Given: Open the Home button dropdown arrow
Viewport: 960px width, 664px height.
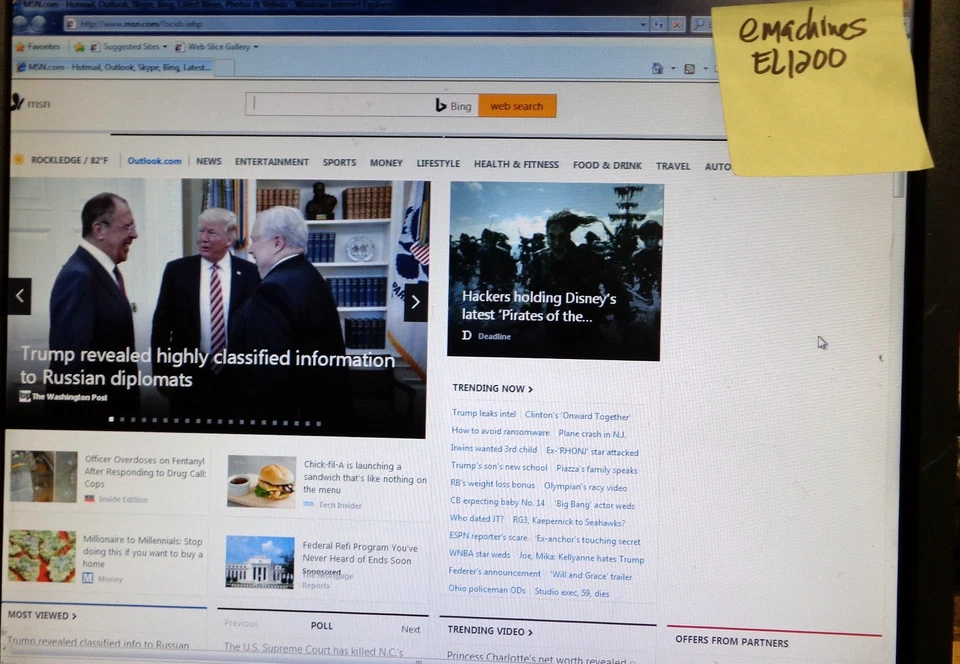Looking at the screenshot, I should tap(673, 68).
